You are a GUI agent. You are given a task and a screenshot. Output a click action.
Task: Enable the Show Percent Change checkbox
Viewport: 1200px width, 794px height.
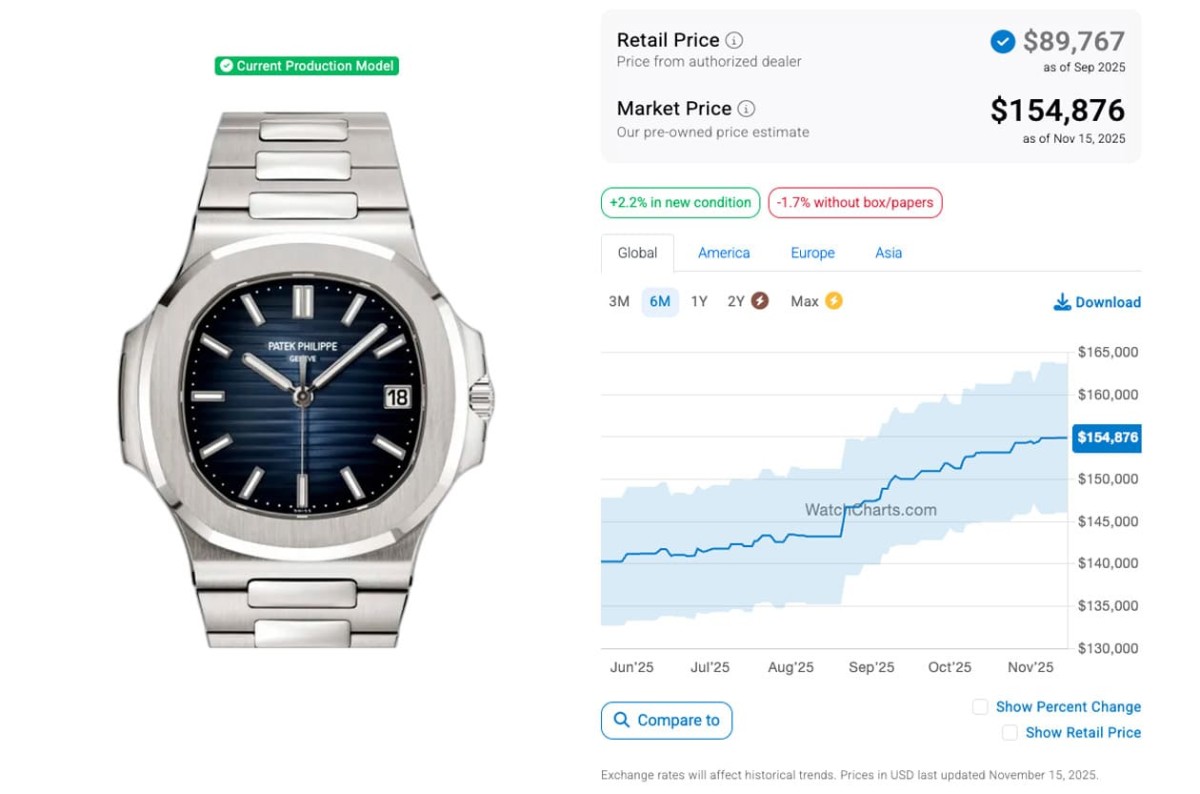(980, 707)
